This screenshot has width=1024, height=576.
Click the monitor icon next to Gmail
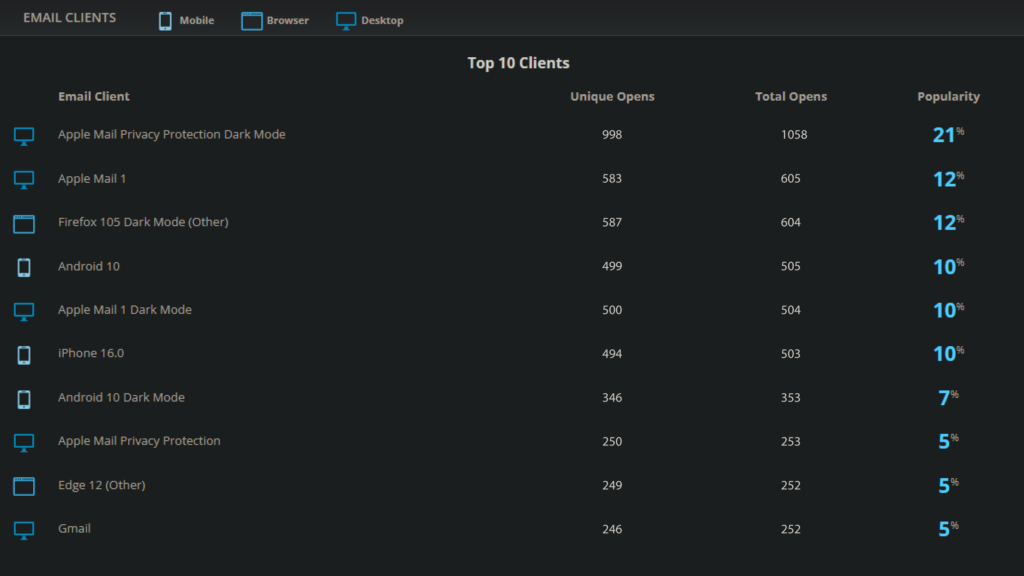tap(24, 530)
